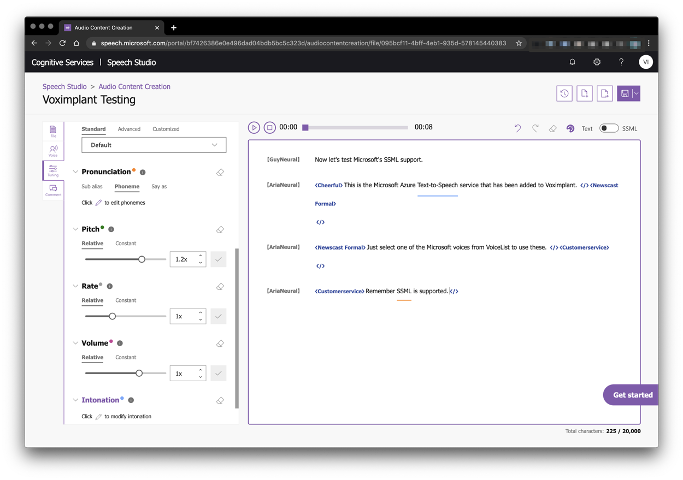
Task: Open a new browser tab
Action: (x=173, y=27)
